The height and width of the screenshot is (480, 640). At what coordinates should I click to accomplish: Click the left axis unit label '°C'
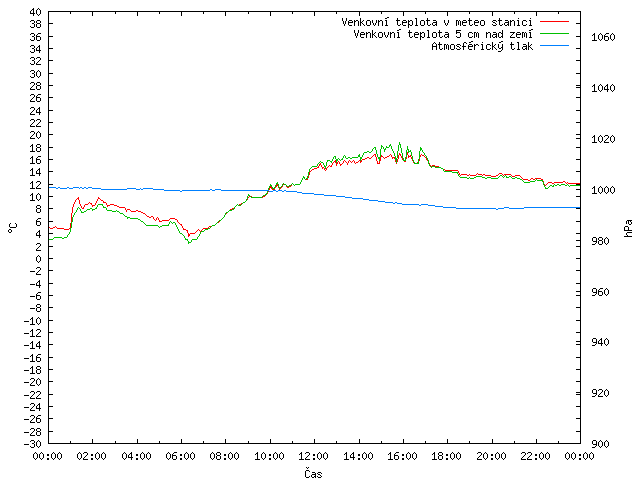(x=13, y=228)
